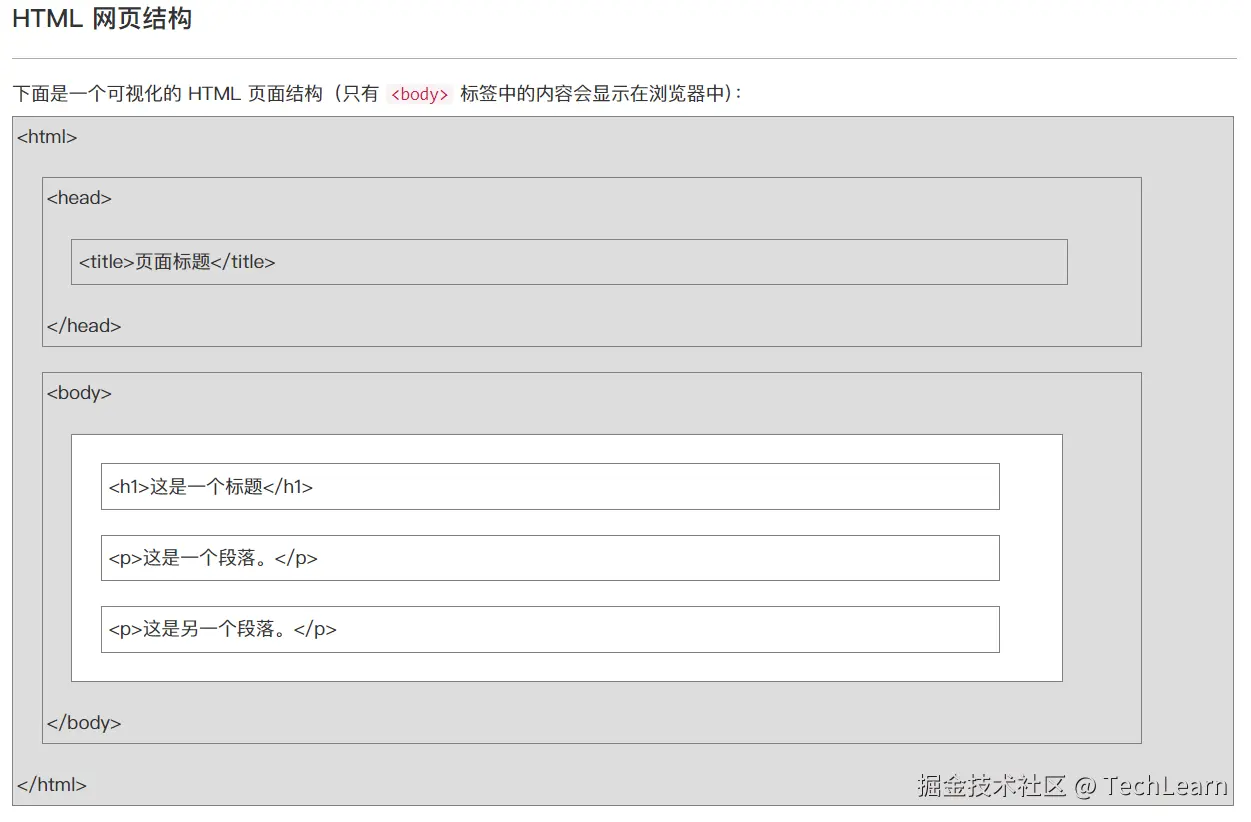Select the <p>这是另一个段落。</p> box
1251x822 pixels.
[550, 629]
